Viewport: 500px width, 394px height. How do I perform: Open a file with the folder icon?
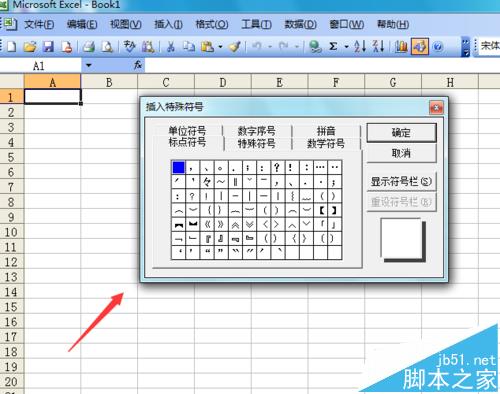point(30,47)
